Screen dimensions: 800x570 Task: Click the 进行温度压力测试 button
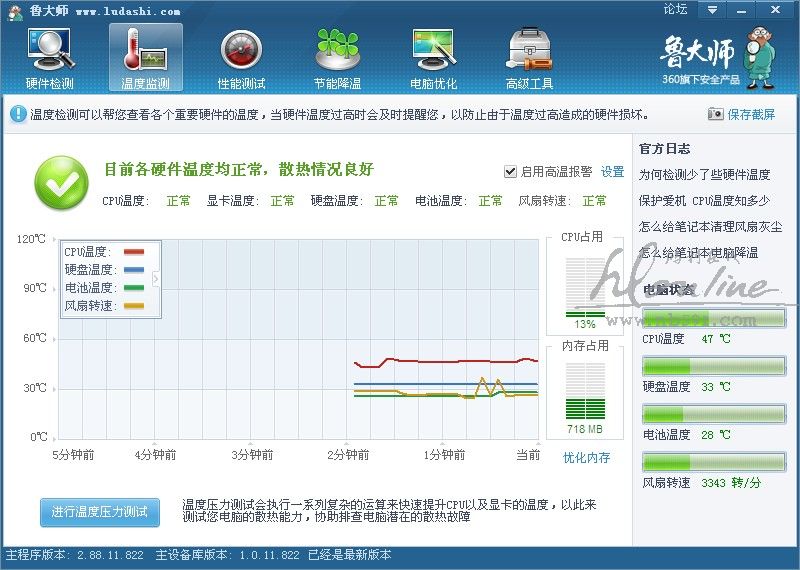(x=99, y=512)
